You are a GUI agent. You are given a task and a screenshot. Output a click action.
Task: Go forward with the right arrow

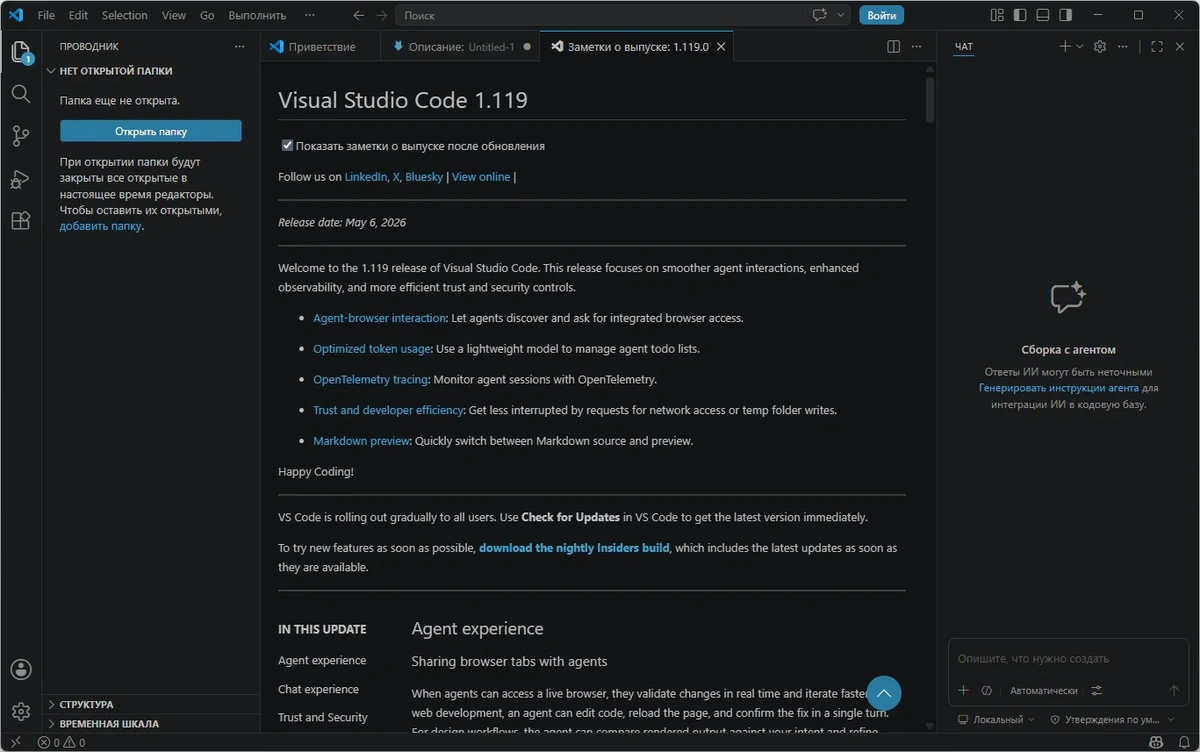(381, 15)
